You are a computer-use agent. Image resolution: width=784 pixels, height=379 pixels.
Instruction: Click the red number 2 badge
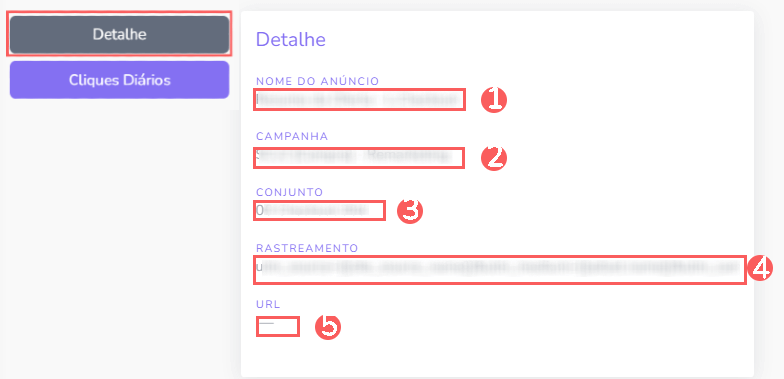click(x=494, y=158)
